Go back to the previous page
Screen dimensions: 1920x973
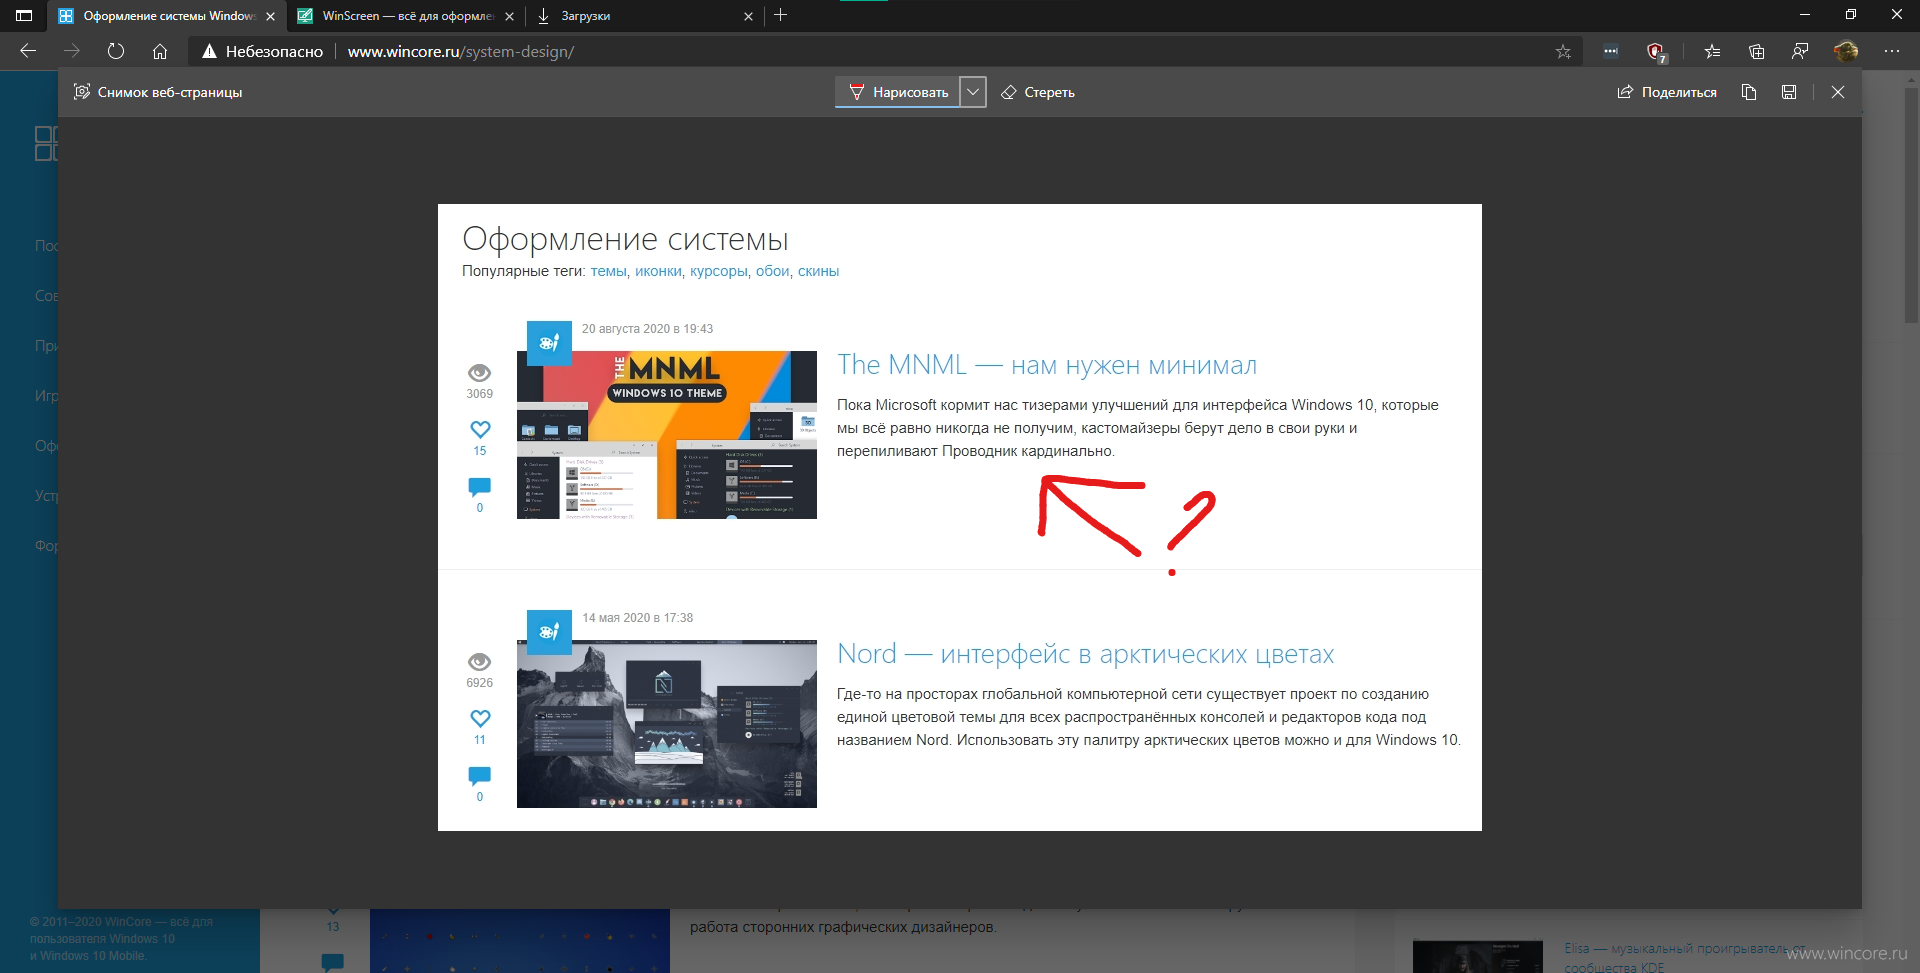pyautogui.click(x=28, y=51)
